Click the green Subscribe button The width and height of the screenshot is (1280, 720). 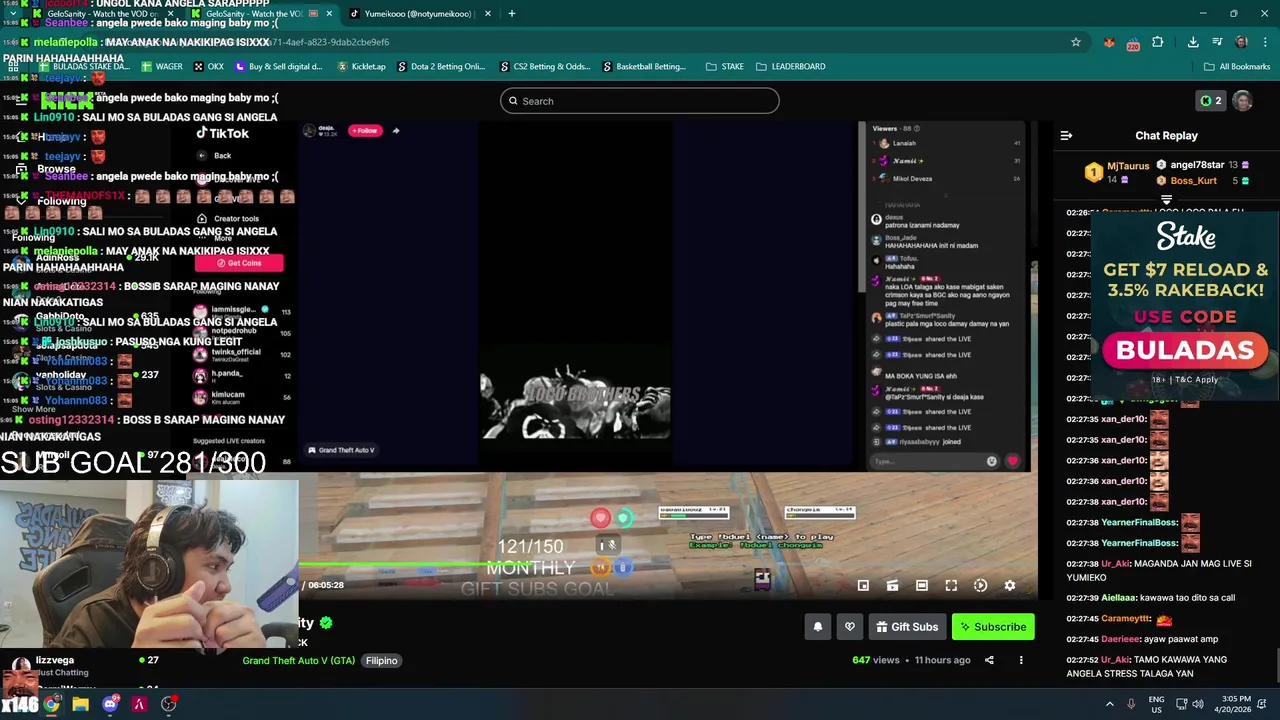pyautogui.click(x=993, y=627)
